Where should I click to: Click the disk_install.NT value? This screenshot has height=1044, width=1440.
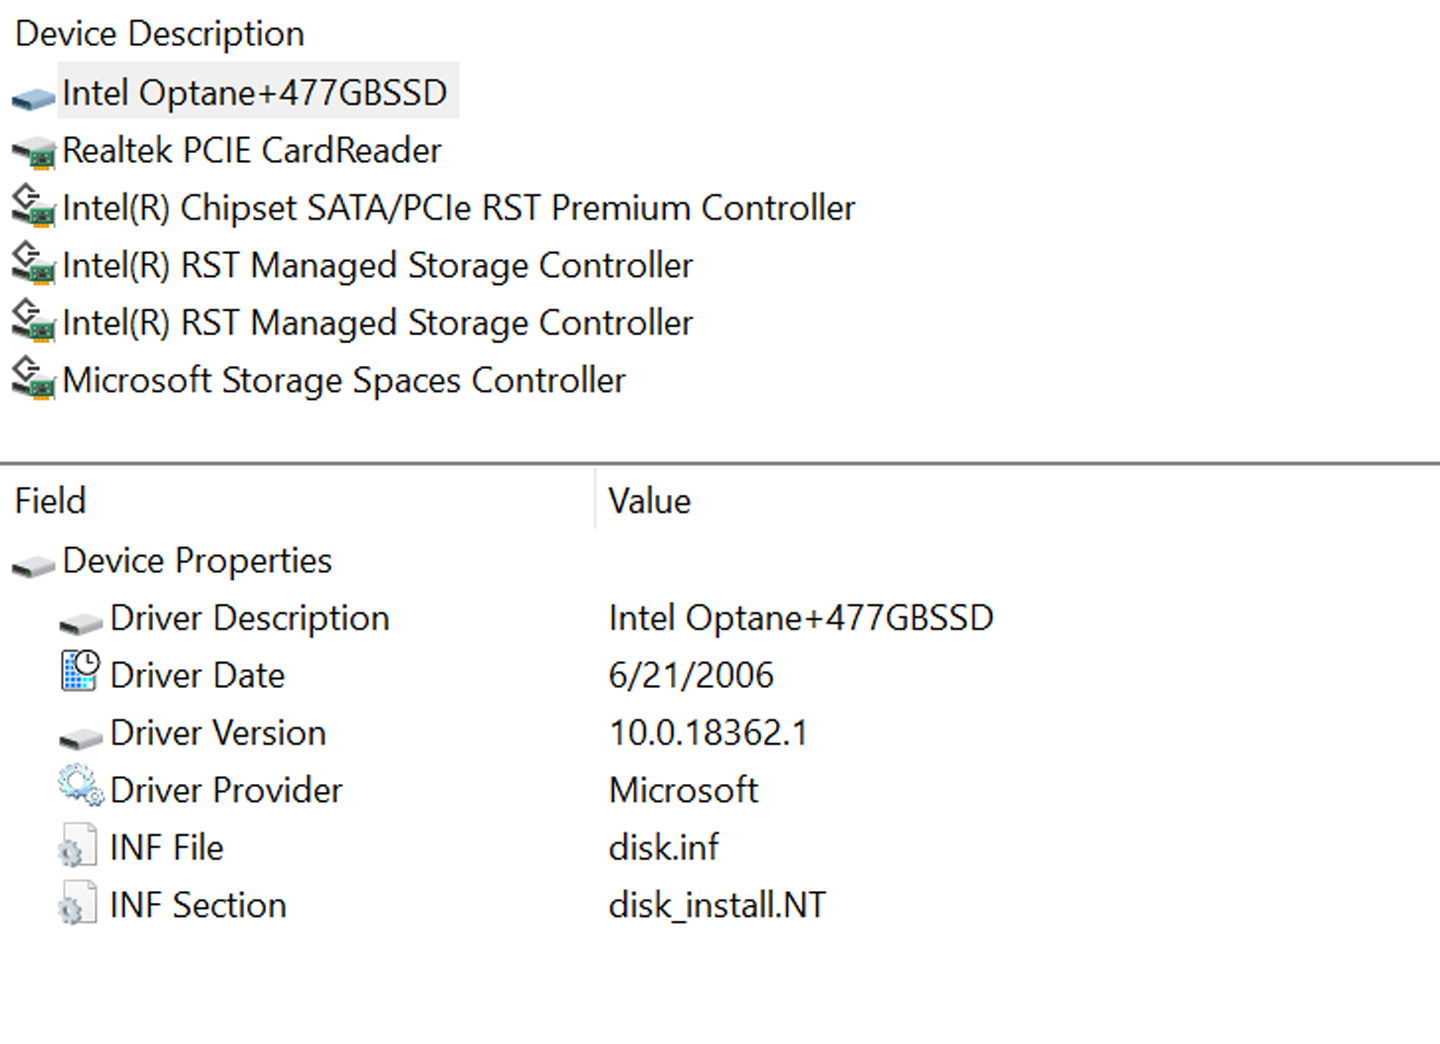click(x=716, y=905)
